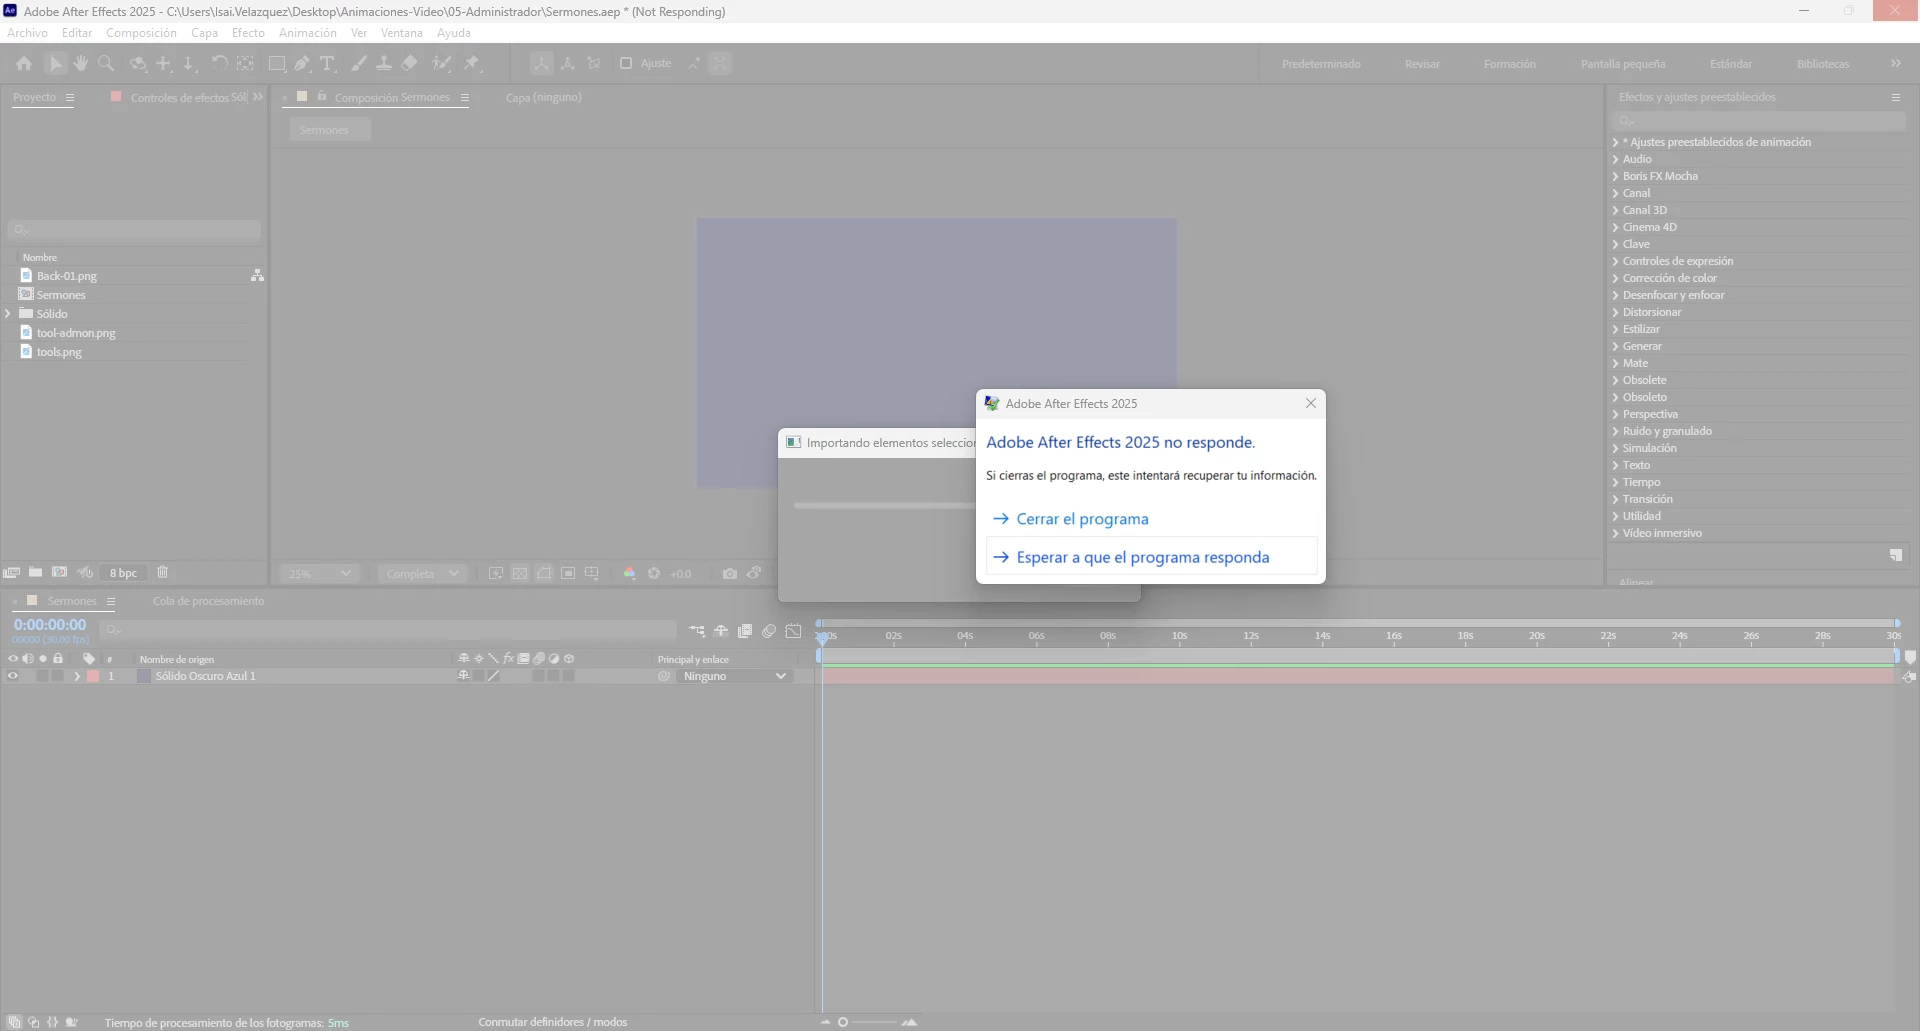Select the Eraser tool
Image resolution: width=1920 pixels, height=1031 pixels.
(410, 64)
